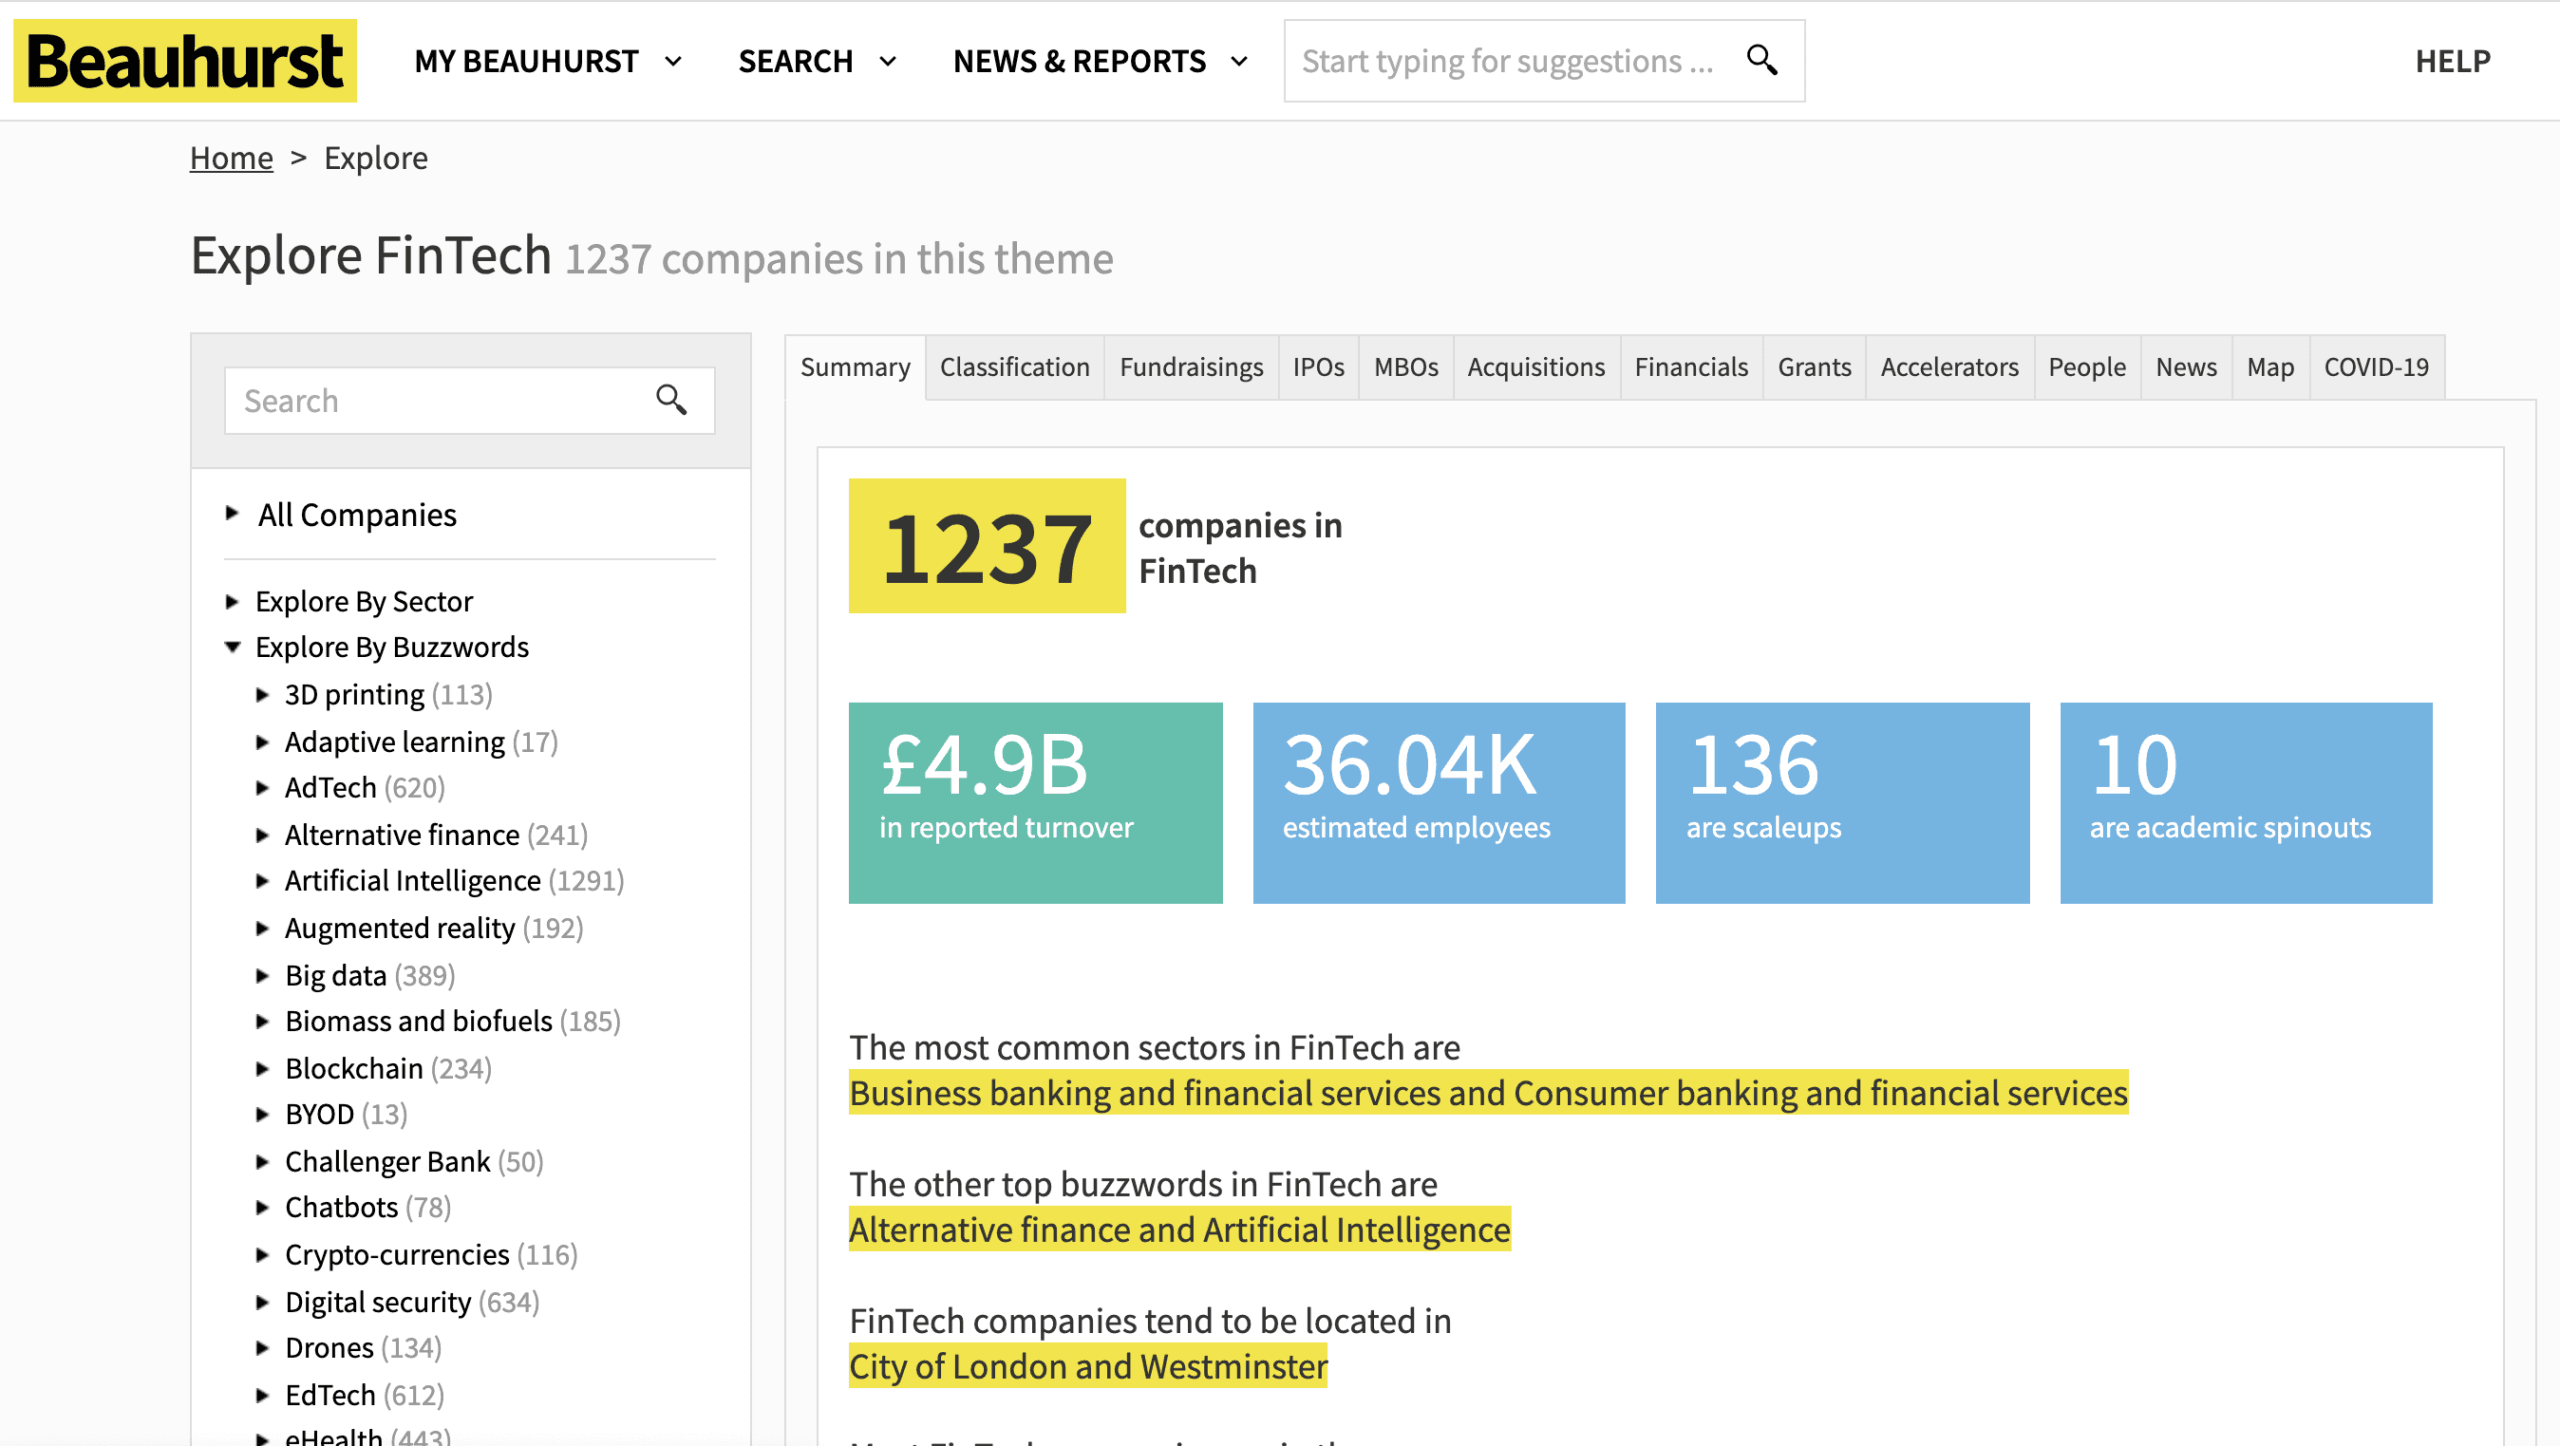The height and width of the screenshot is (1446, 2560).
Task: Click the HELP link
Action: pyautogui.click(x=2452, y=61)
